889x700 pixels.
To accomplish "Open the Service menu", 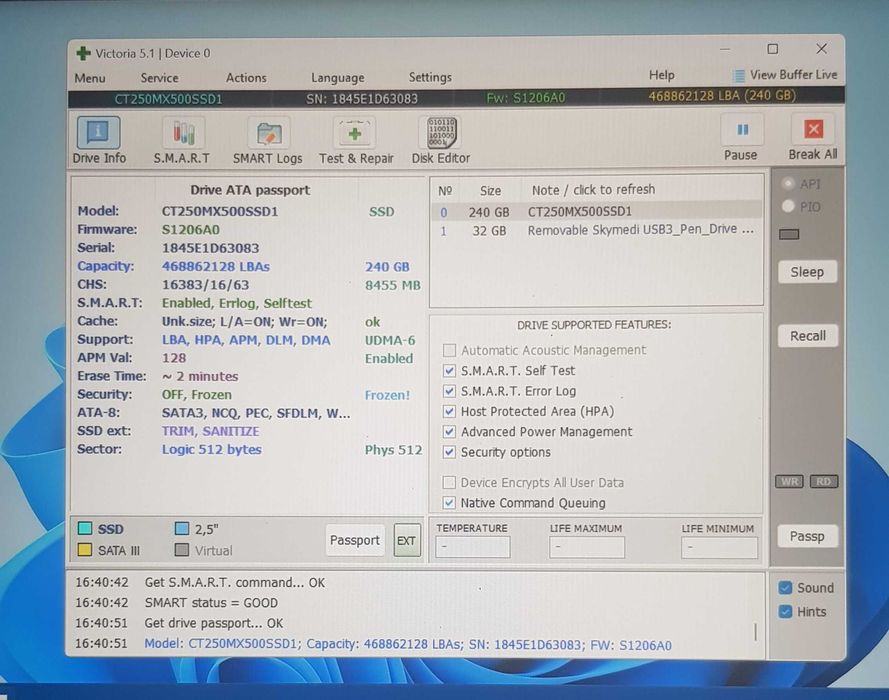I will click(159, 78).
